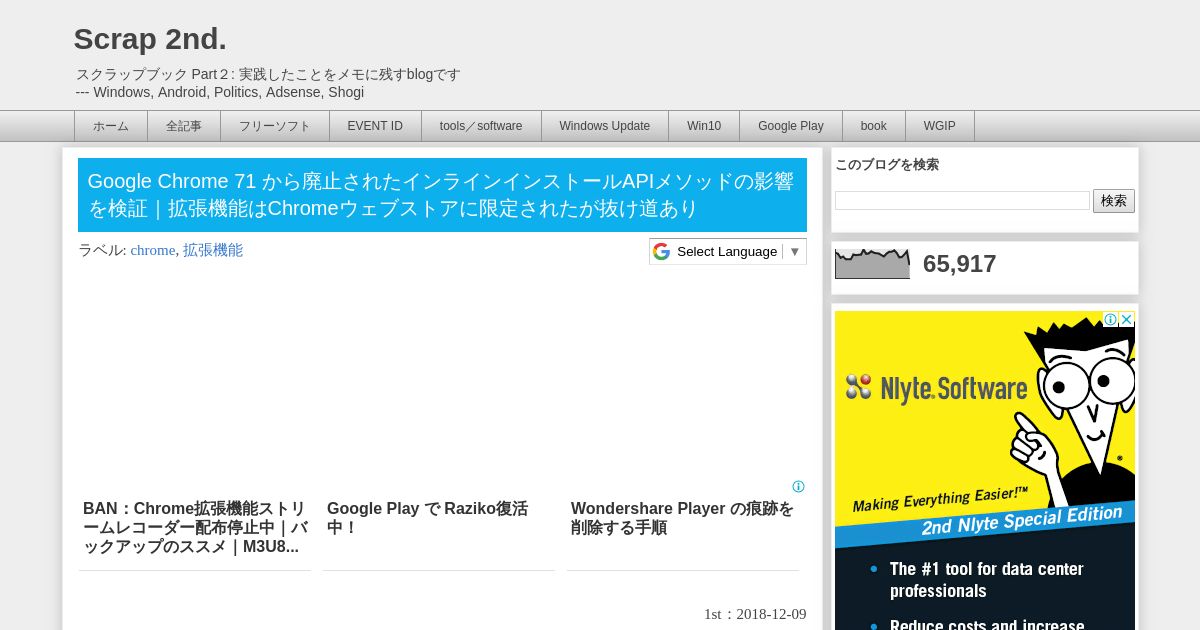The width and height of the screenshot is (1200, 630).
Task: Click the このブログを検索 heading
Action: tap(887, 165)
